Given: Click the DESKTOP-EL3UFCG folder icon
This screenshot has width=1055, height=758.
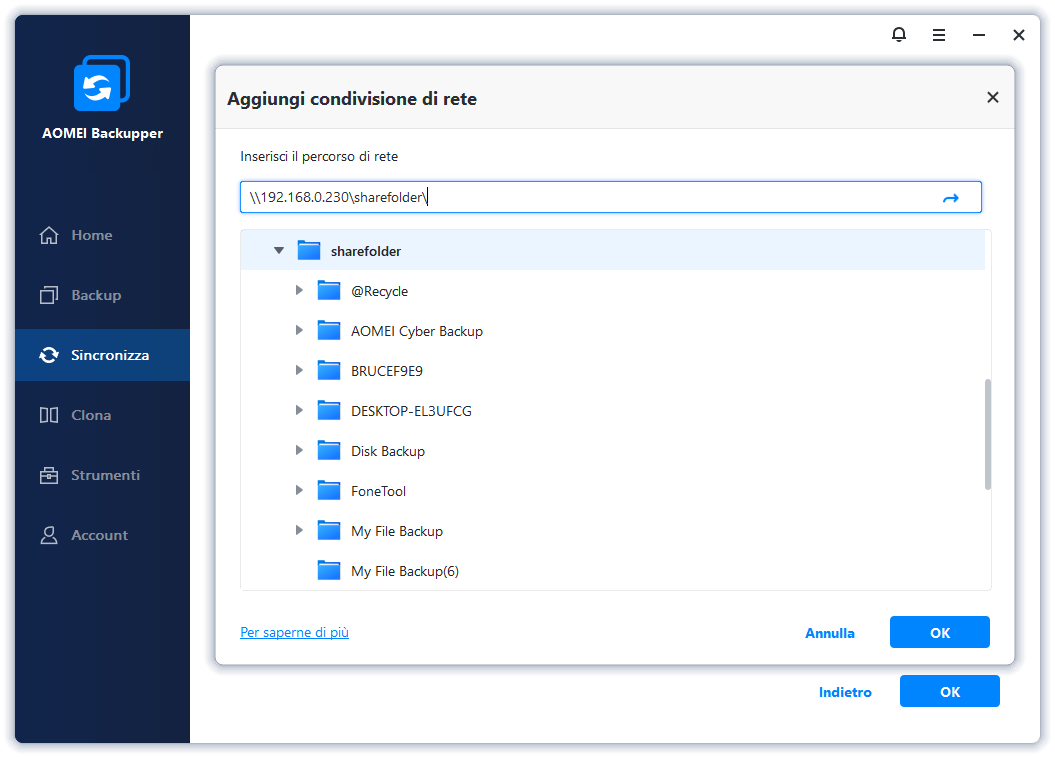Looking at the screenshot, I should click(329, 410).
